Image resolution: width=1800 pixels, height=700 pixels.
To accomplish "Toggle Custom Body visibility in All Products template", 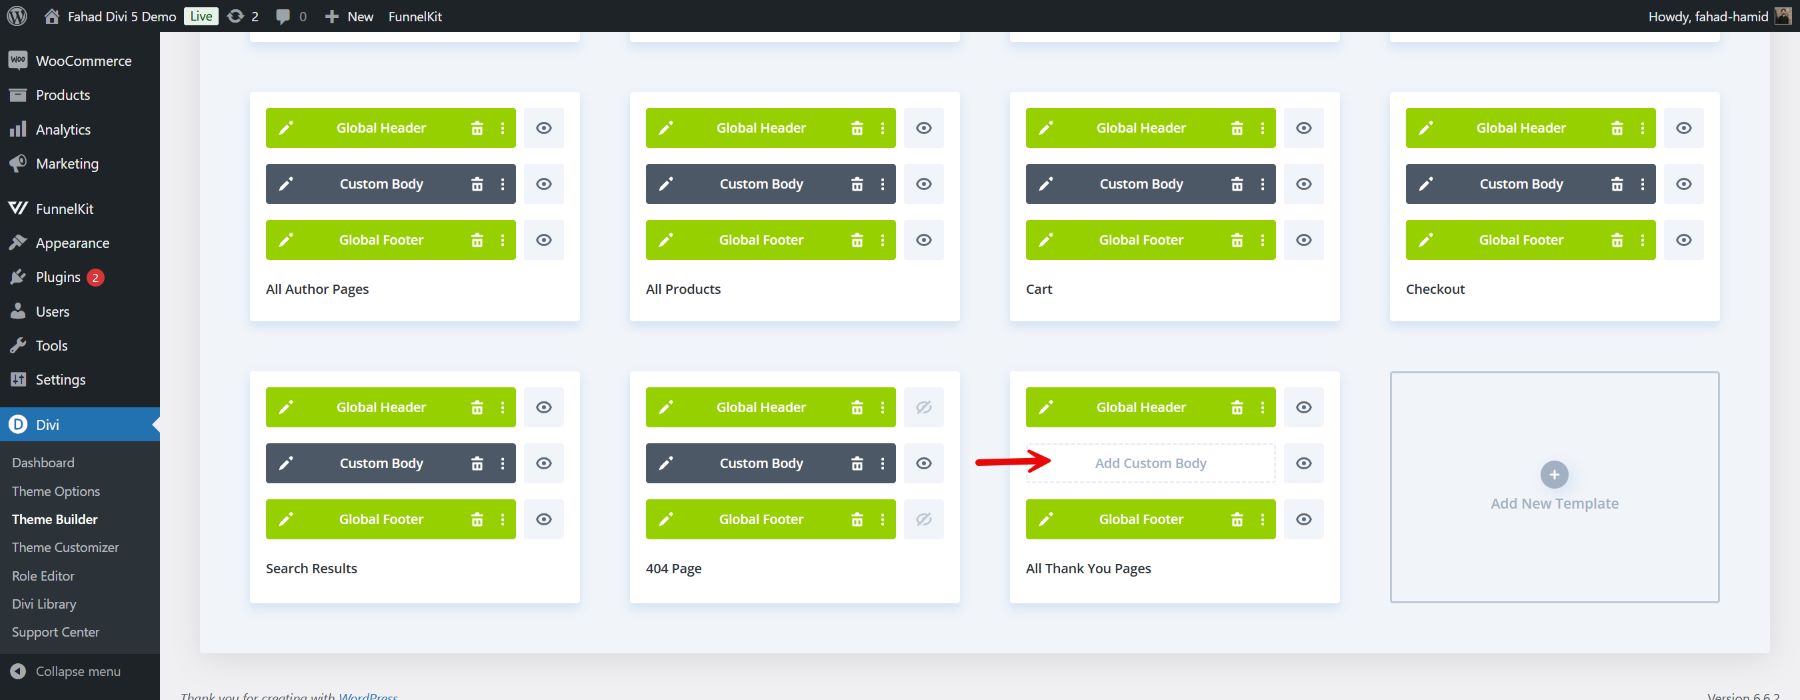I will tap(924, 184).
